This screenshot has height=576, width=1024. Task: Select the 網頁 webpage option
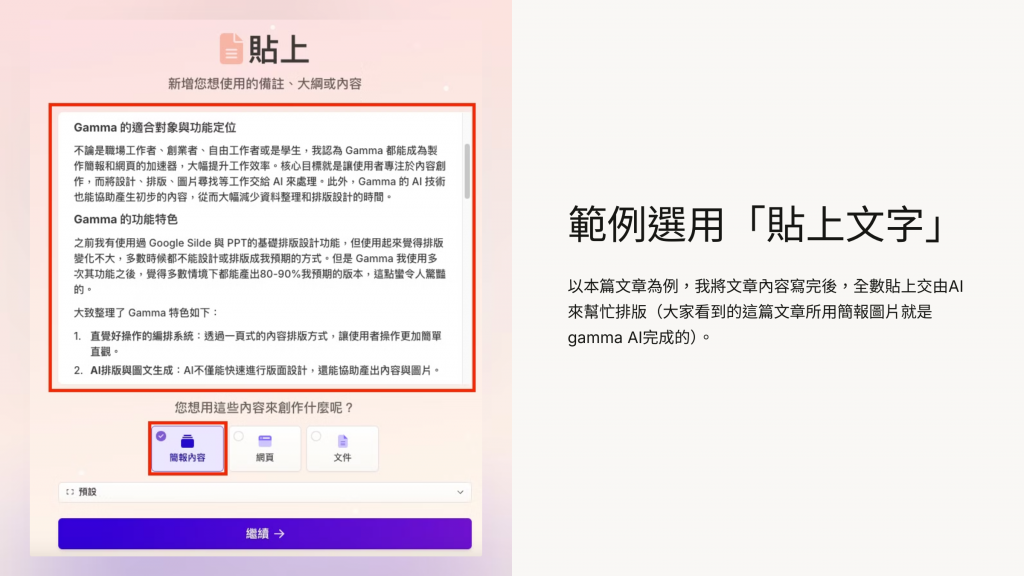pos(264,448)
